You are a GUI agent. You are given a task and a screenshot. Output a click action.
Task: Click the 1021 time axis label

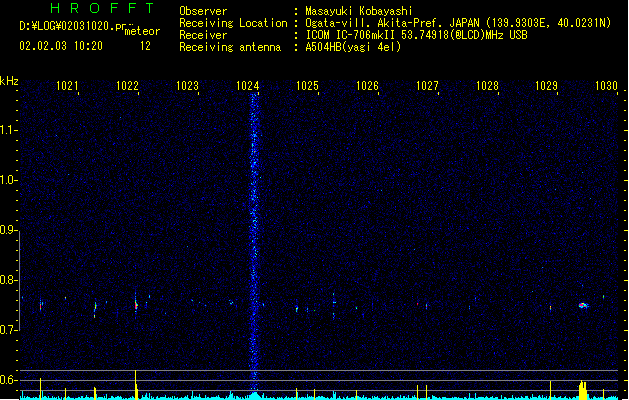coord(67,85)
